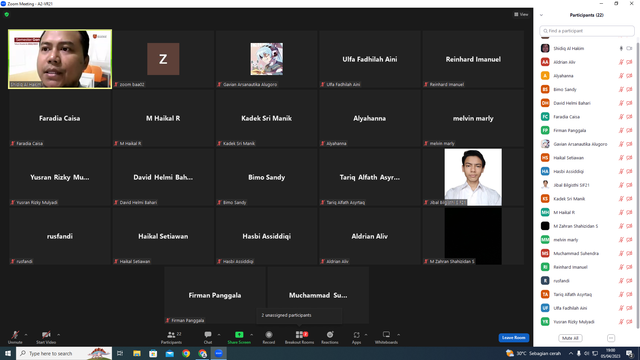Click the weather widget in system tray
The width and height of the screenshot is (640, 360).
533,353
